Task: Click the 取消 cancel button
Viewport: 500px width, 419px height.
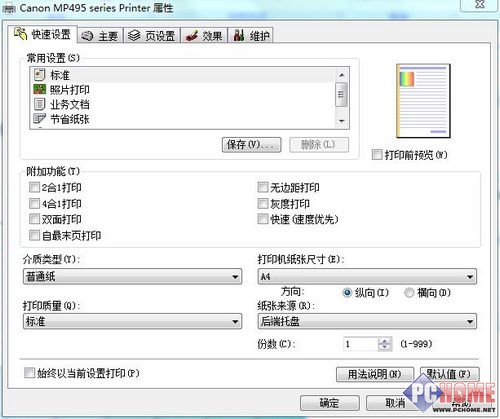Action: [x=395, y=403]
